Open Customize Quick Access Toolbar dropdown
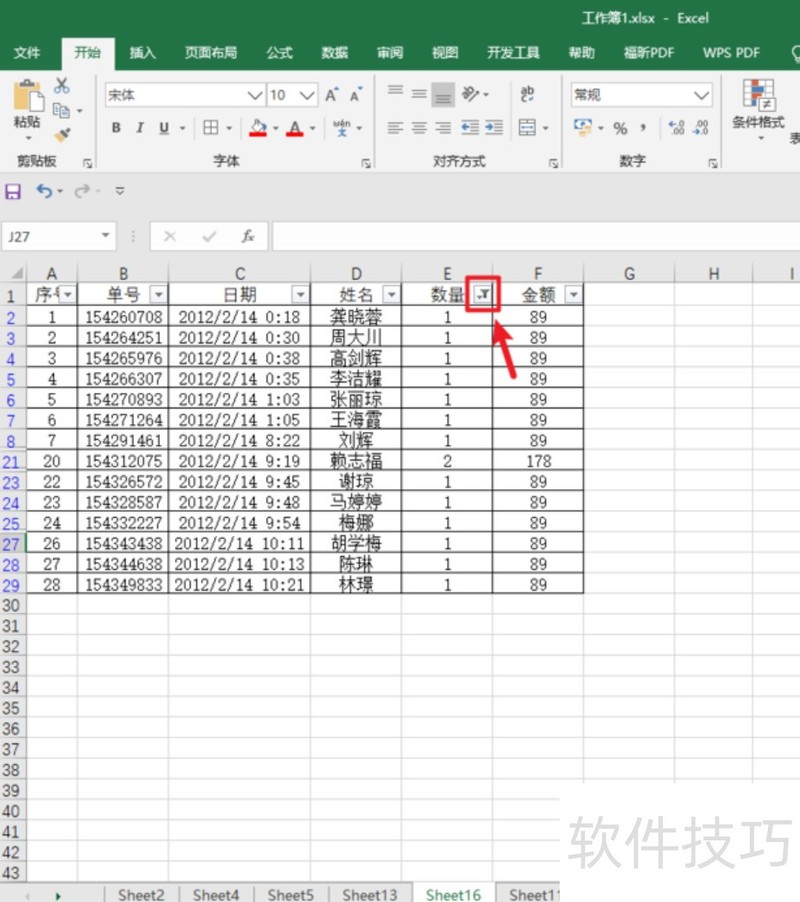 (120, 191)
